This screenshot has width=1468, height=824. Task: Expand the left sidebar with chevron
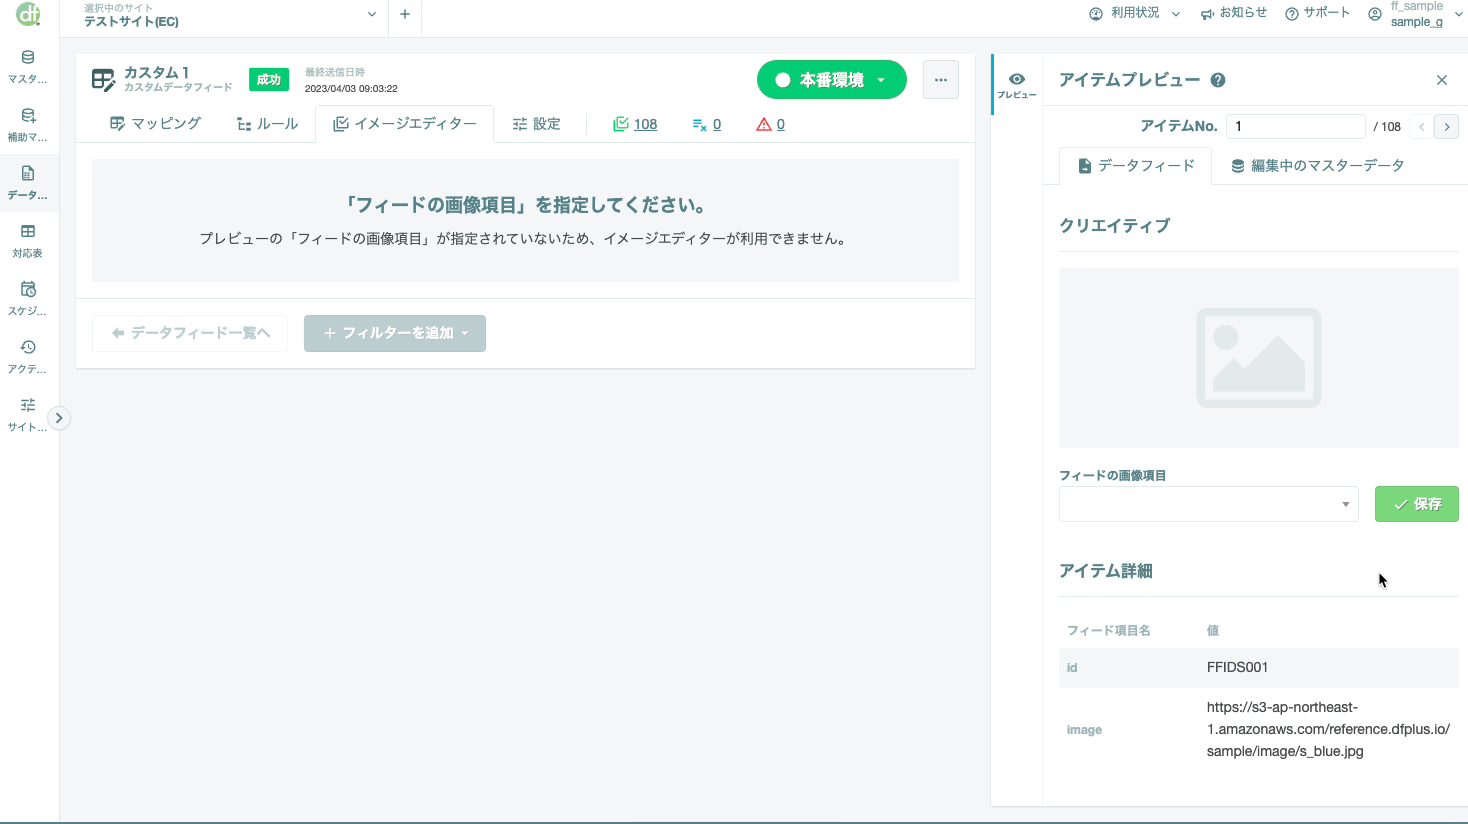59,418
